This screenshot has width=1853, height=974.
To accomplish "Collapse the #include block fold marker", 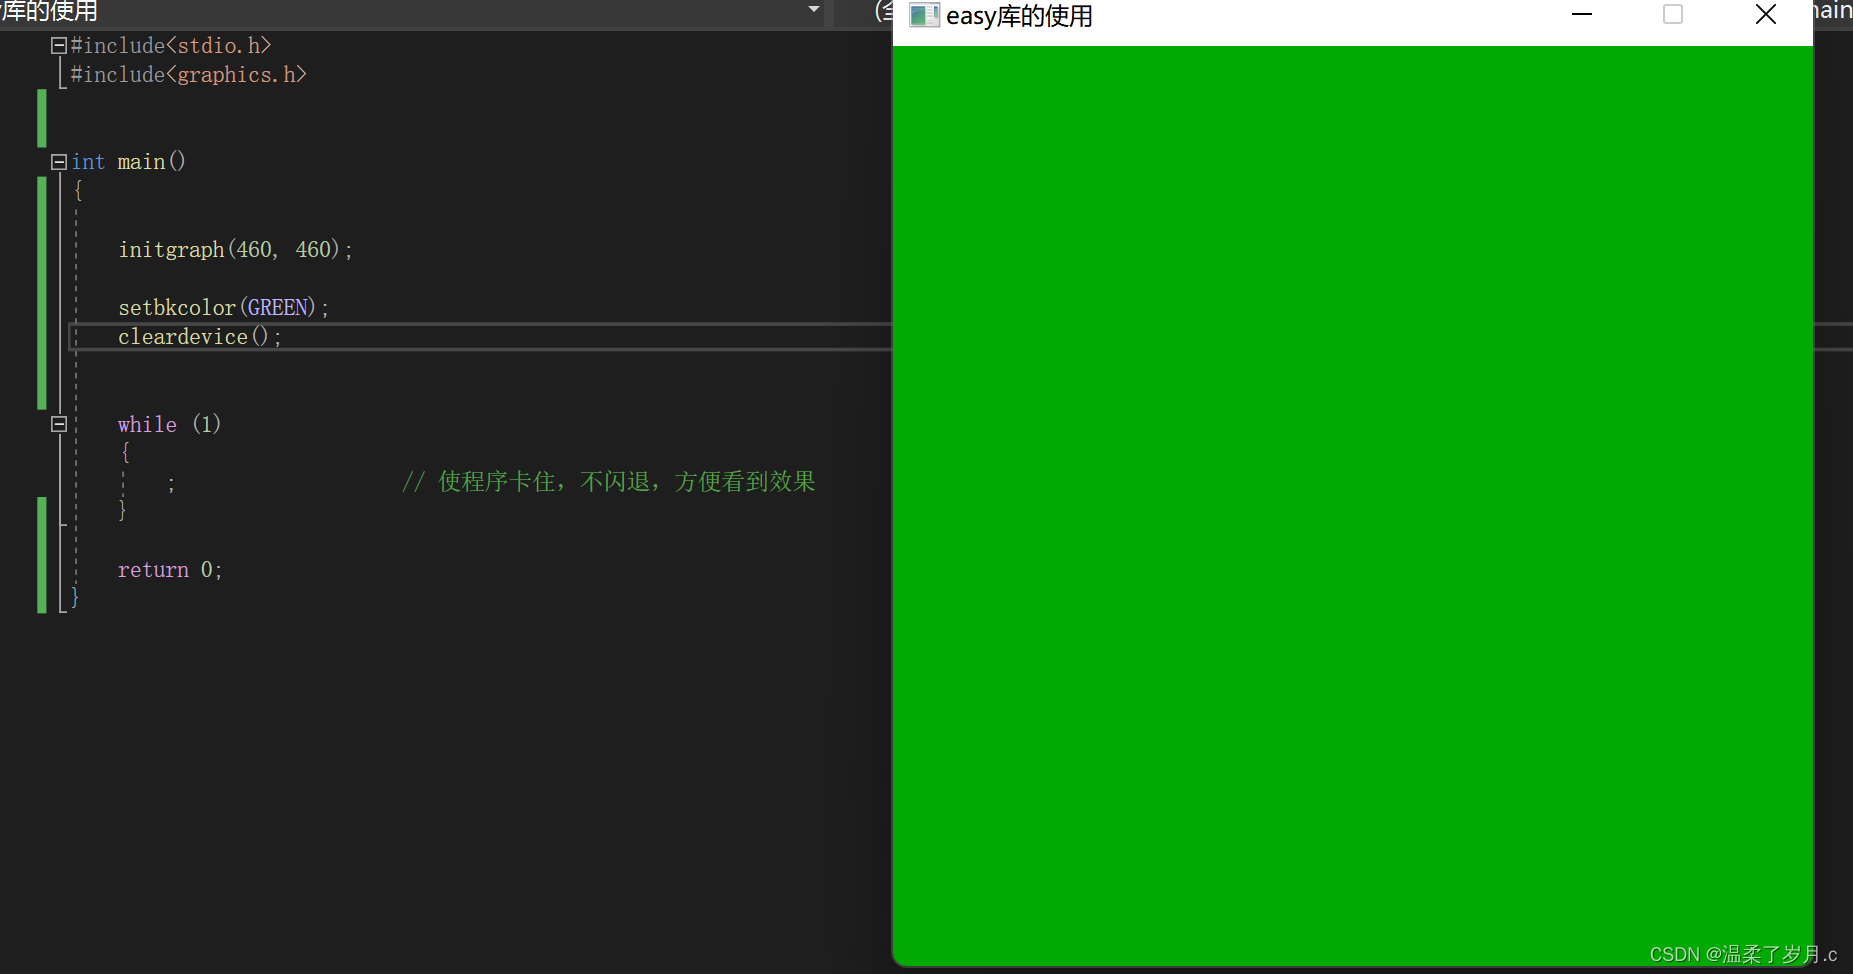I will coord(59,46).
